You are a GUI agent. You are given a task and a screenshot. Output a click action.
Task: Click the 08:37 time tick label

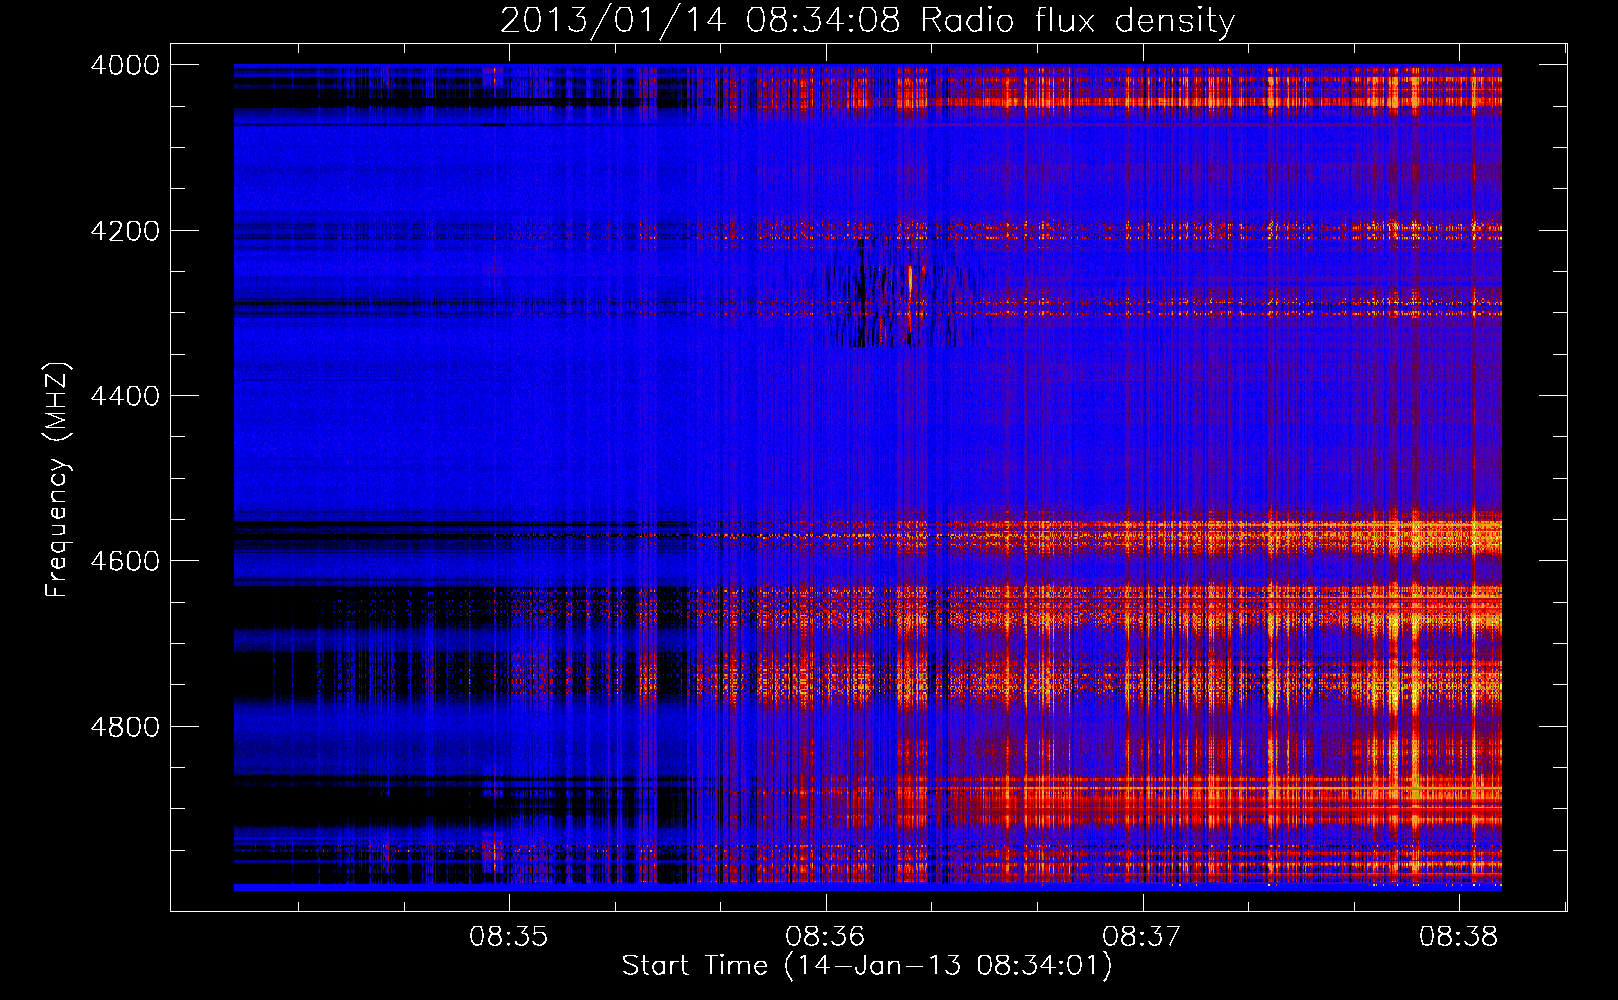1142,937
